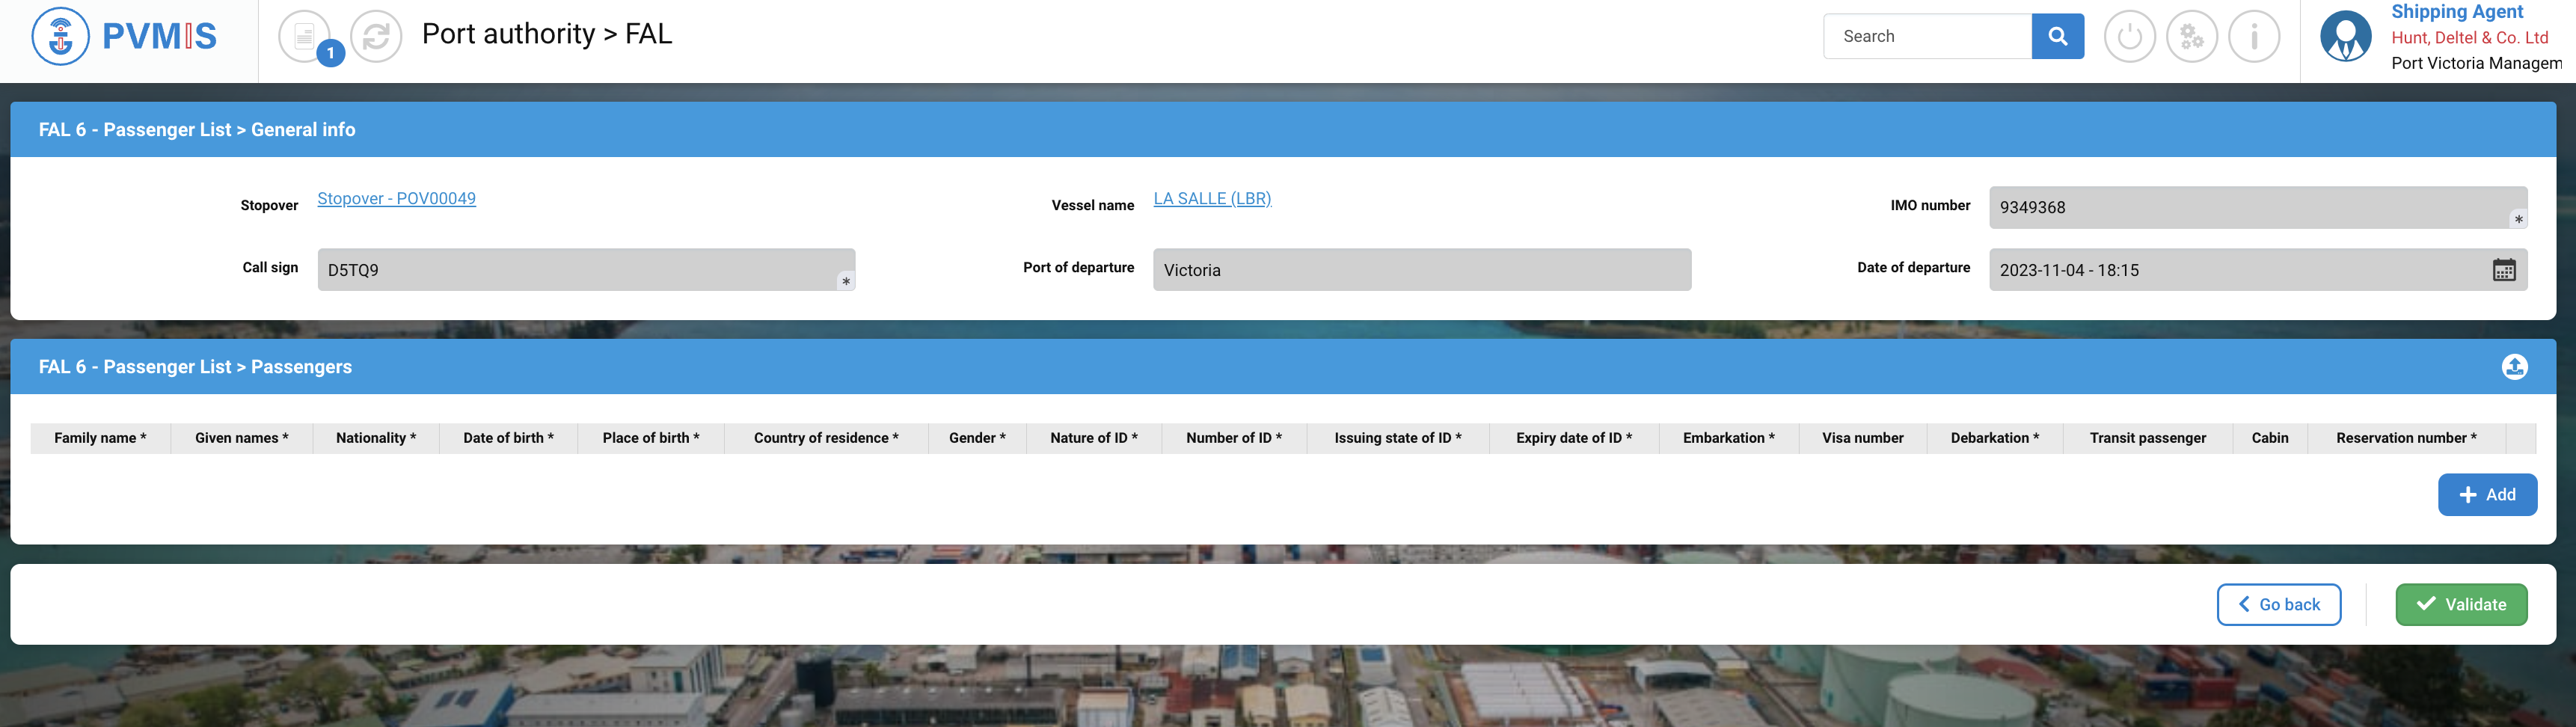The height and width of the screenshot is (727, 2576).
Task: Click the Go back button
Action: coord(2278,605)
